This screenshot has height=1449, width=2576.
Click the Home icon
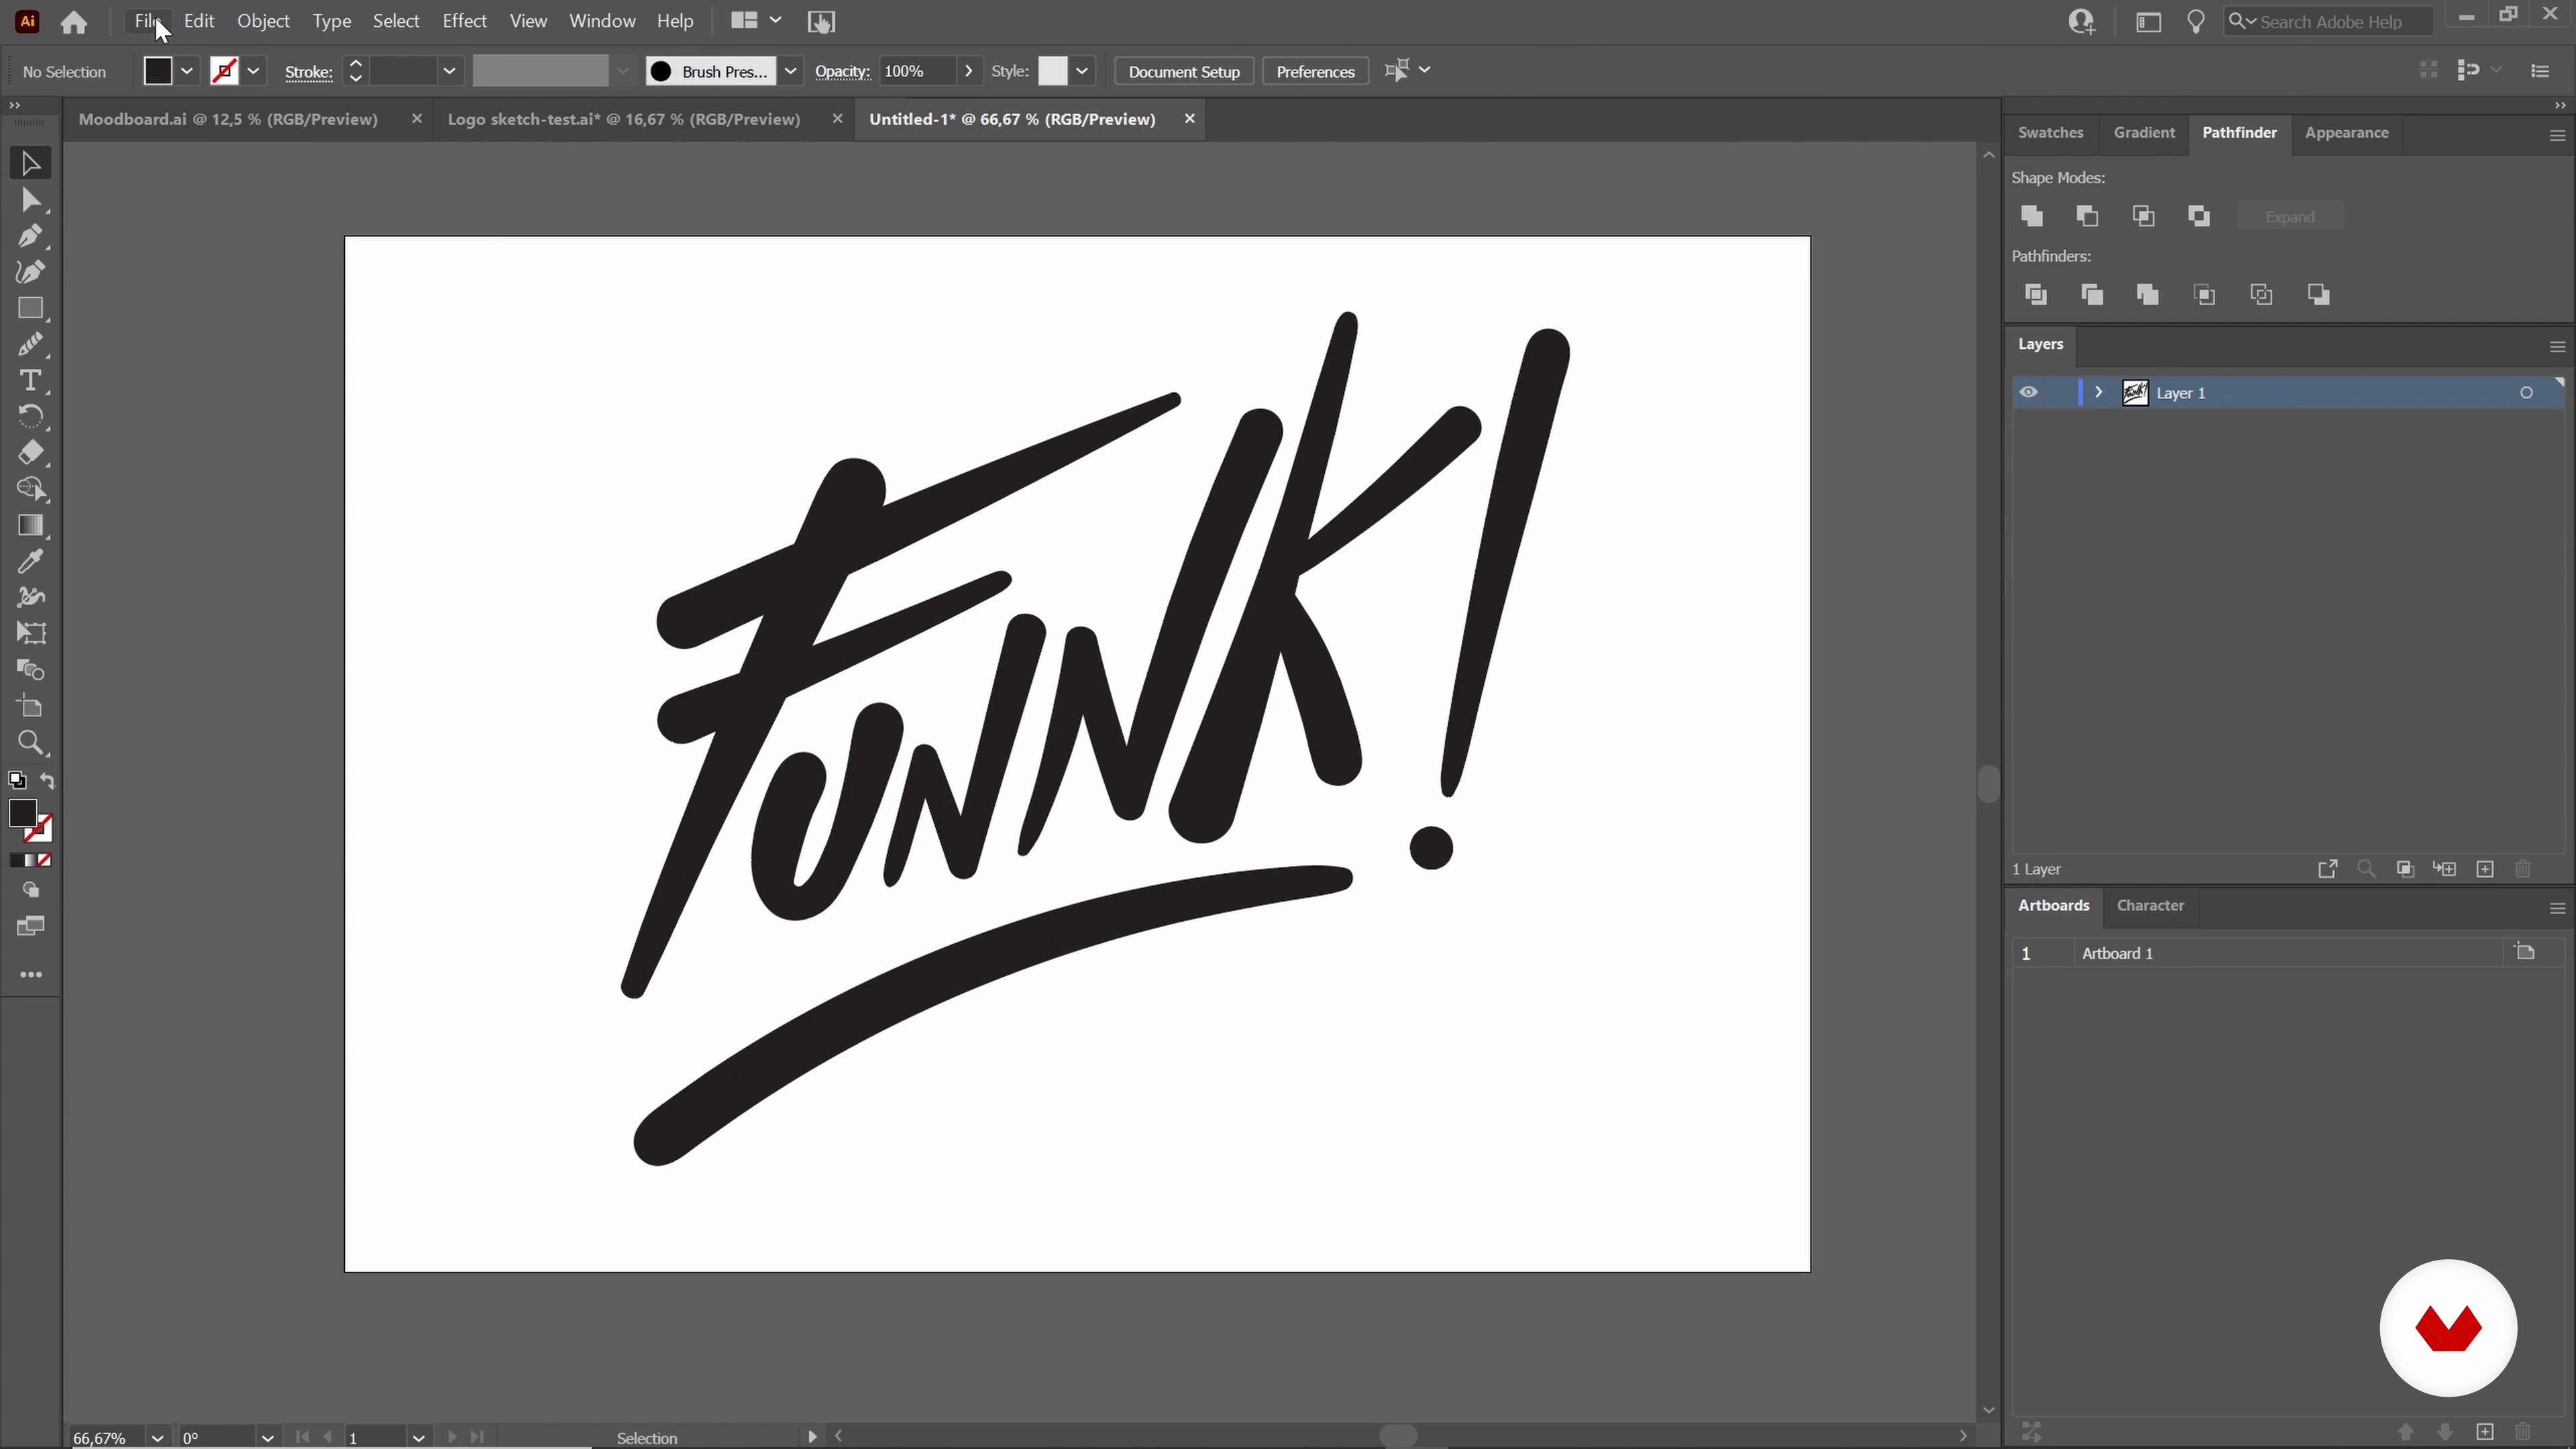tap(73, 22)
